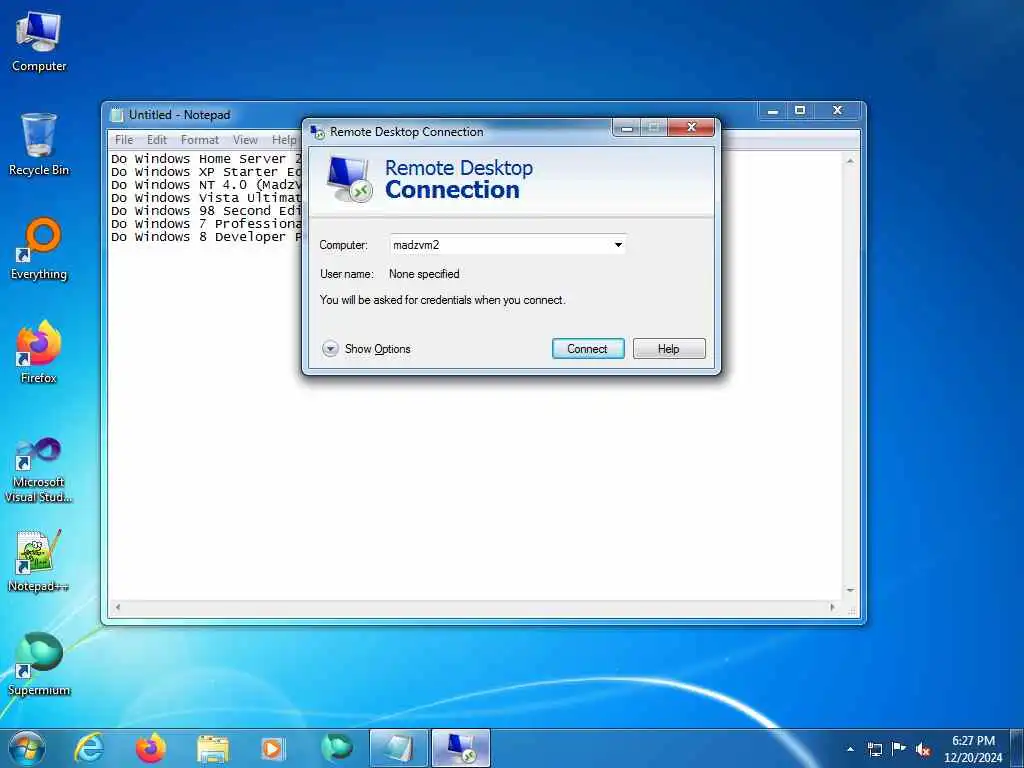
Task: Click the 'Do Windows 8 Developer' line
Action: point(206,237)
